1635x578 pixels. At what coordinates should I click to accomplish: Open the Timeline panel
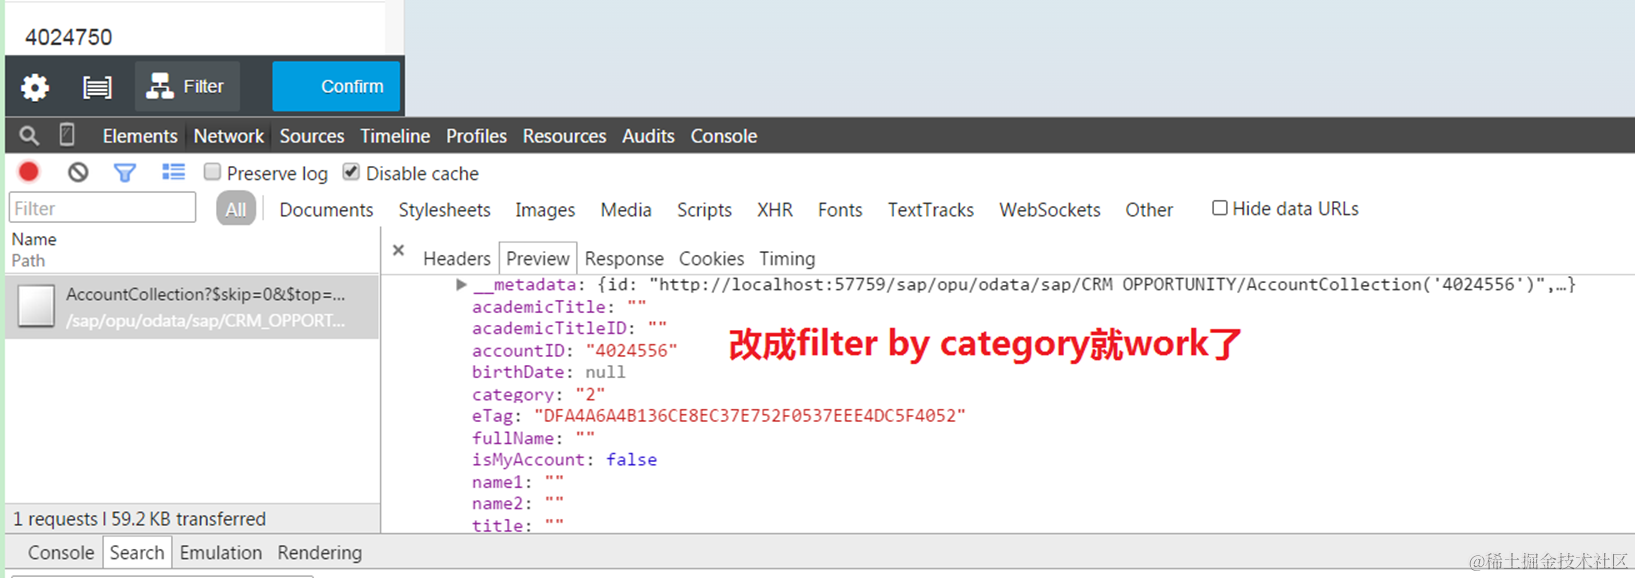(395, 136)
